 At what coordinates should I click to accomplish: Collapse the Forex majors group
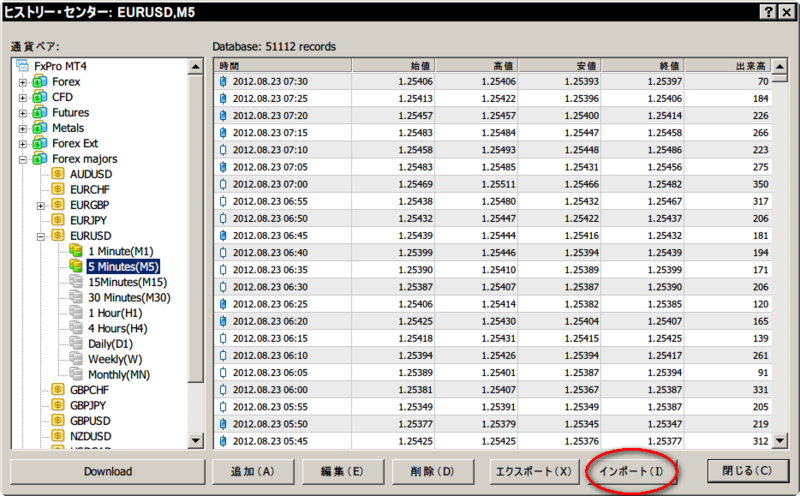(22, 160)
